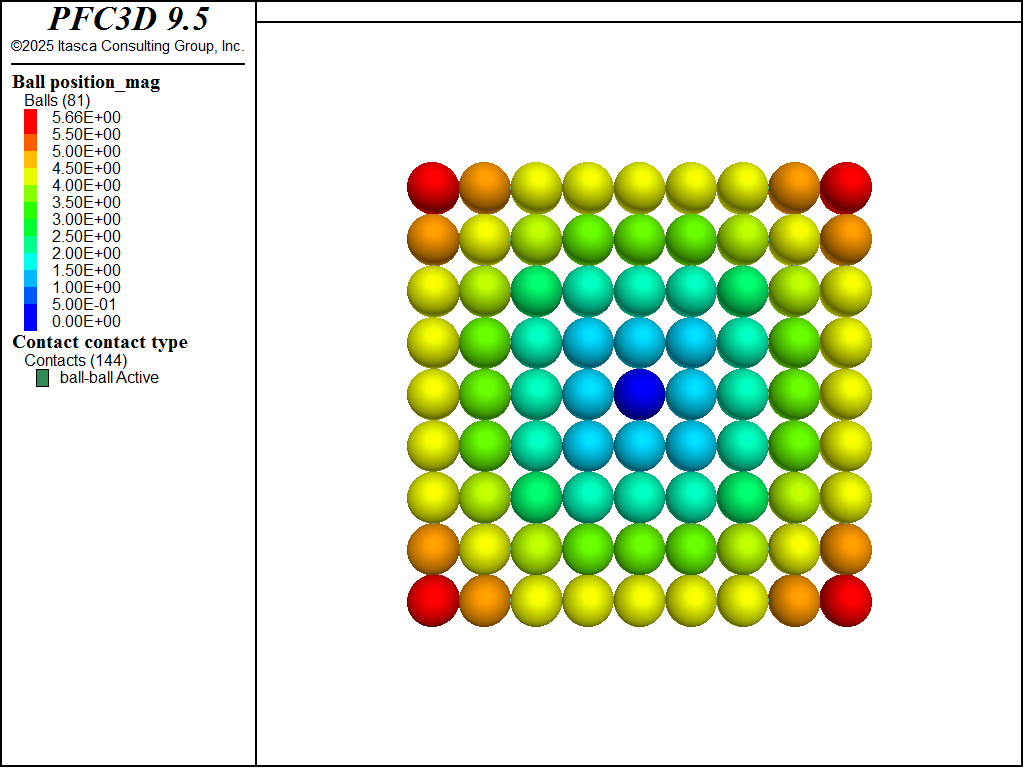Screen dimensions: 1024x768
Task: Pick the red ball at the bottom-right corner
Action: pos(846,601)
